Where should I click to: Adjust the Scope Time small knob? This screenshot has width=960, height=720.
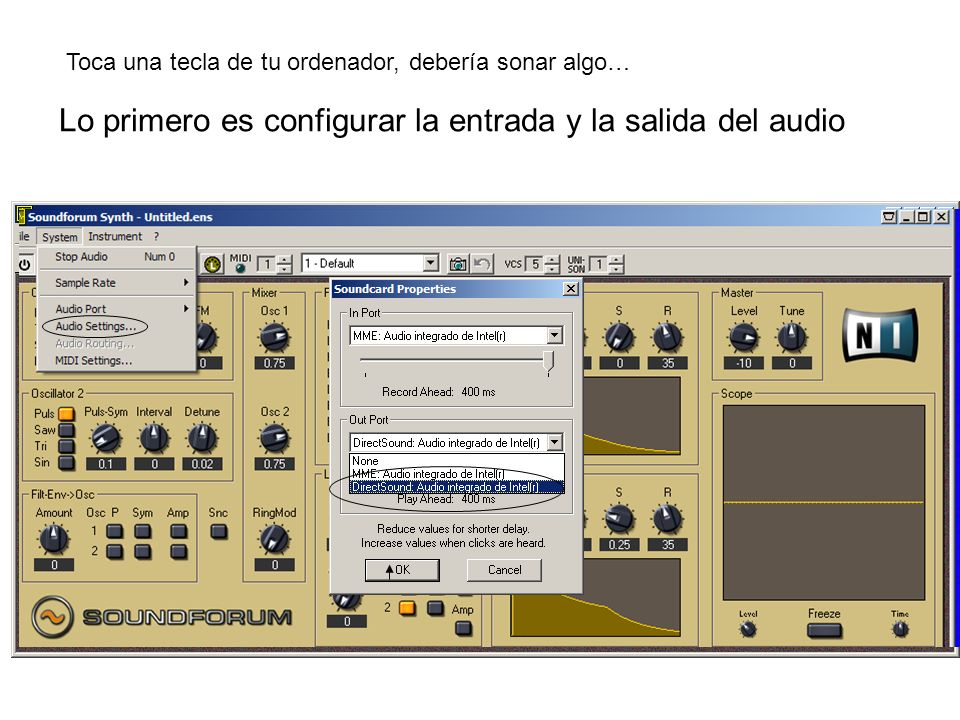[x=900, y=629]
